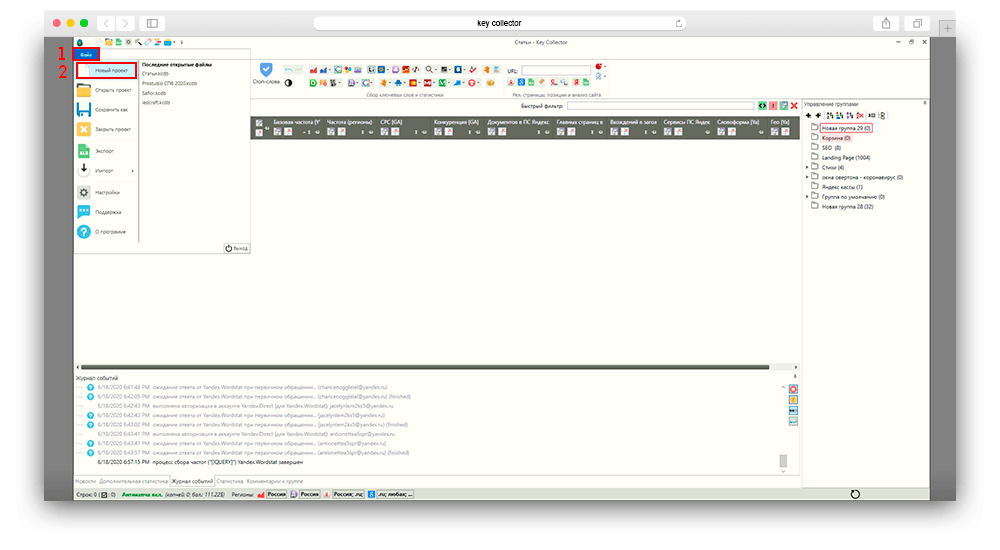Screen dimensions: 1000x550
Task: Sort by Конкуренция [GA] column header
Action: click(456, 122)
